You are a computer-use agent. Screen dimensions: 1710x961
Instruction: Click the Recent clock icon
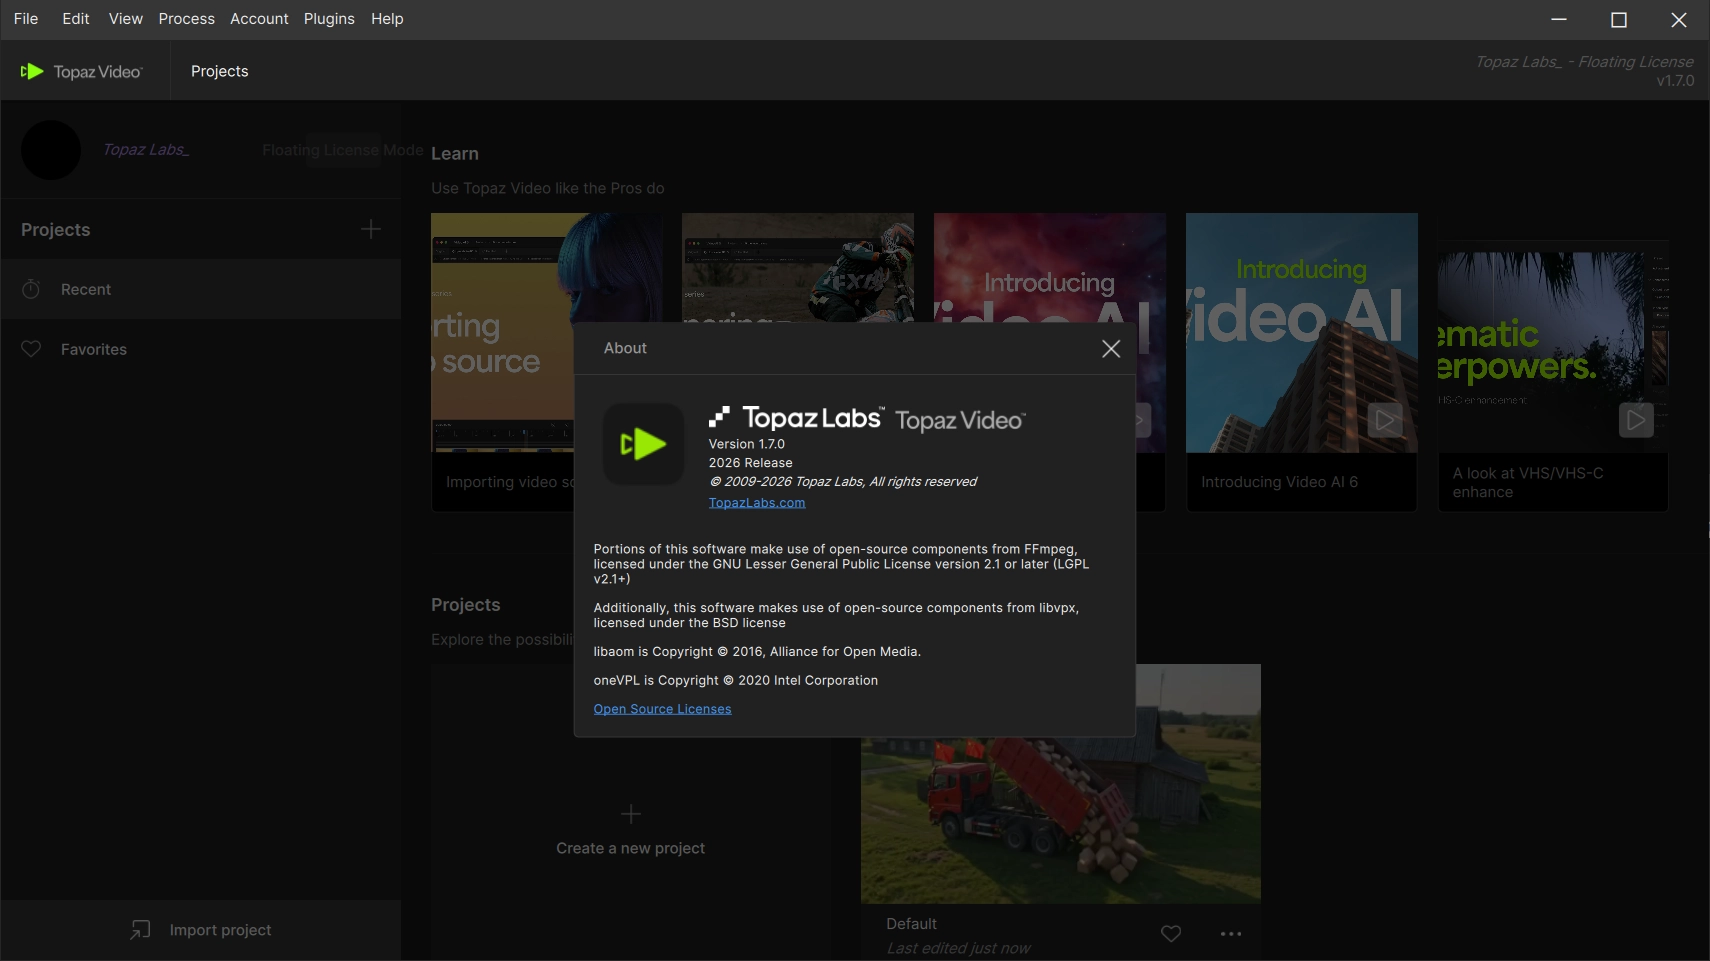31,289
